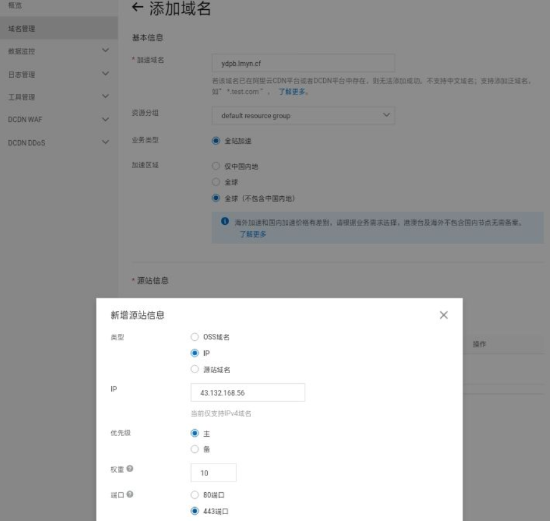
Task: Click the IP address input field
Action: point(247,393)
